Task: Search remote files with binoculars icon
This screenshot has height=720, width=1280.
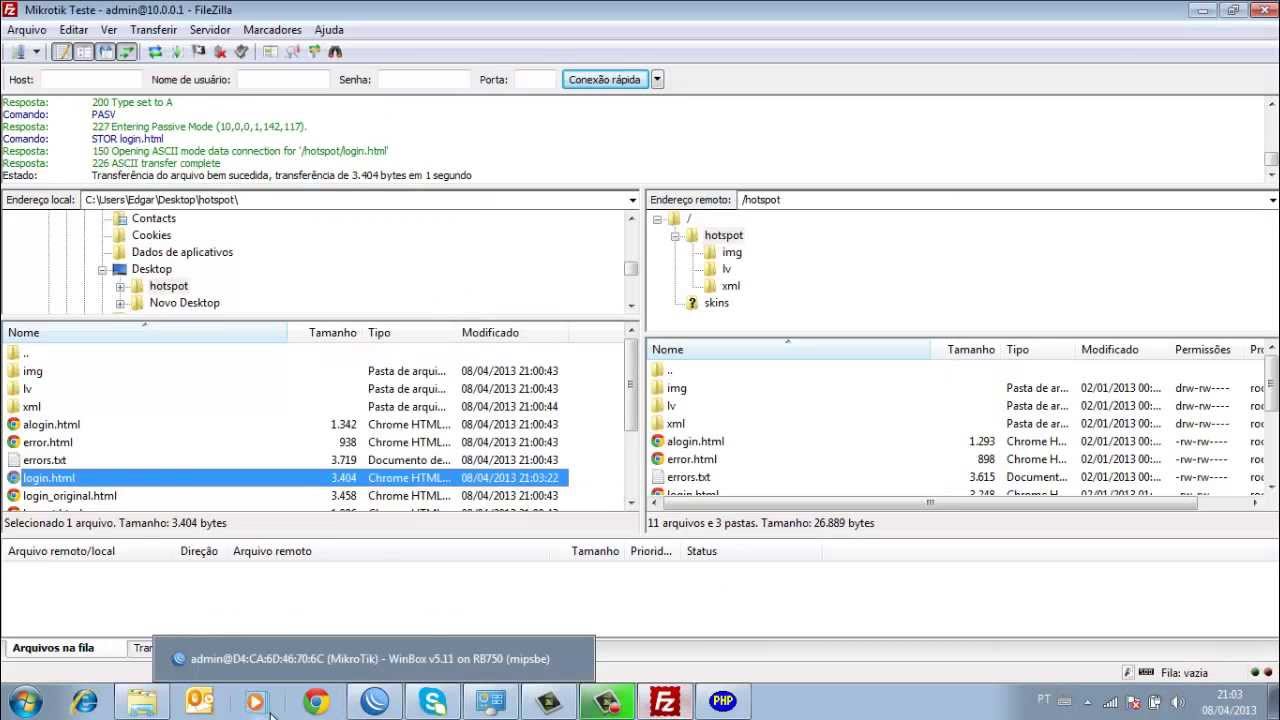Action: 335,52
